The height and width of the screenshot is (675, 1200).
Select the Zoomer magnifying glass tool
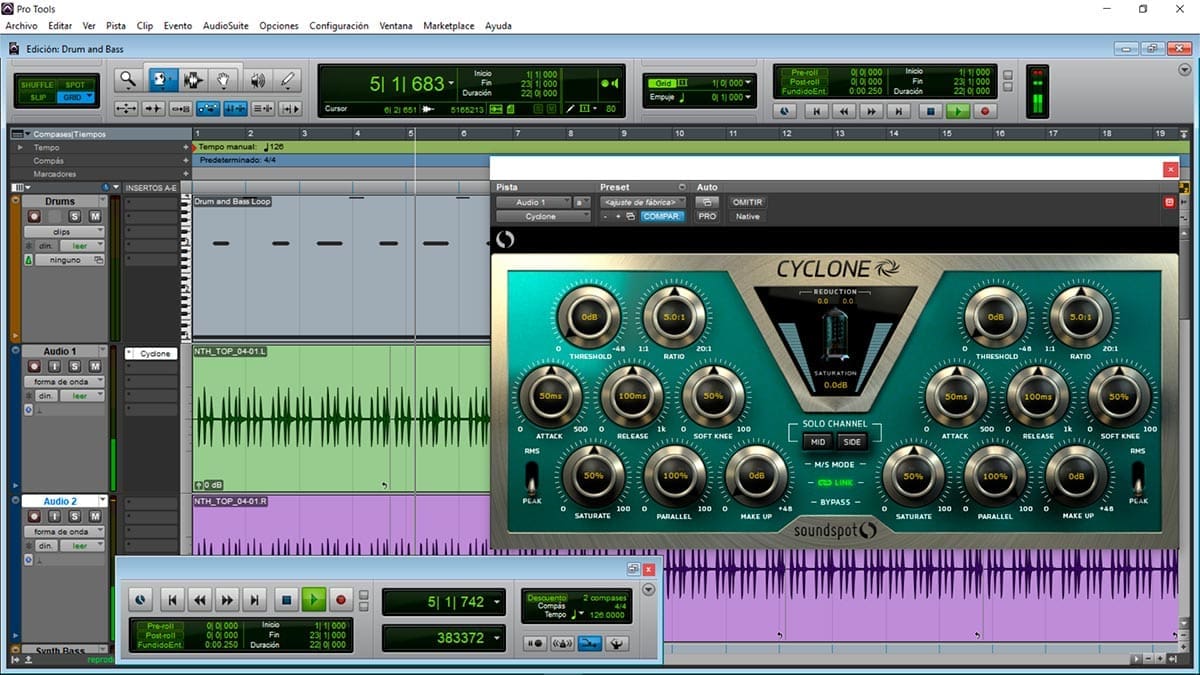[x=128, y=79]
